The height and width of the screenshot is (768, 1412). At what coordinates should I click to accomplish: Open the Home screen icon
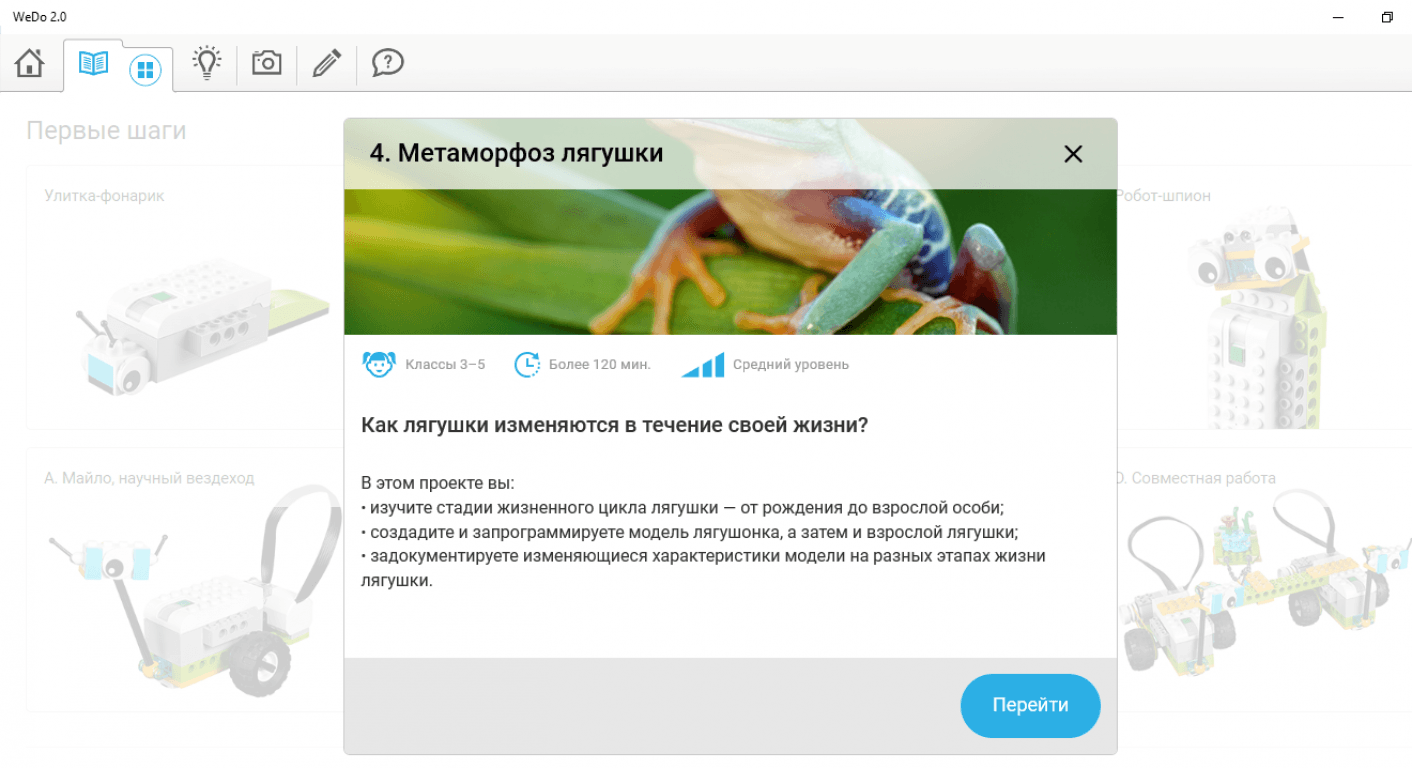coord(30,64)
